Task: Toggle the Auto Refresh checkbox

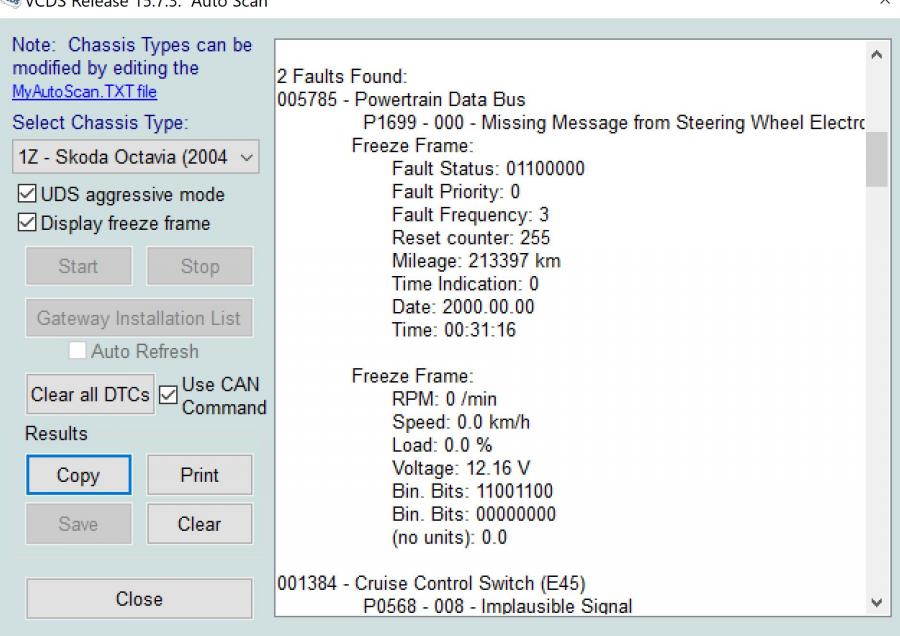Action: (74, 350)
